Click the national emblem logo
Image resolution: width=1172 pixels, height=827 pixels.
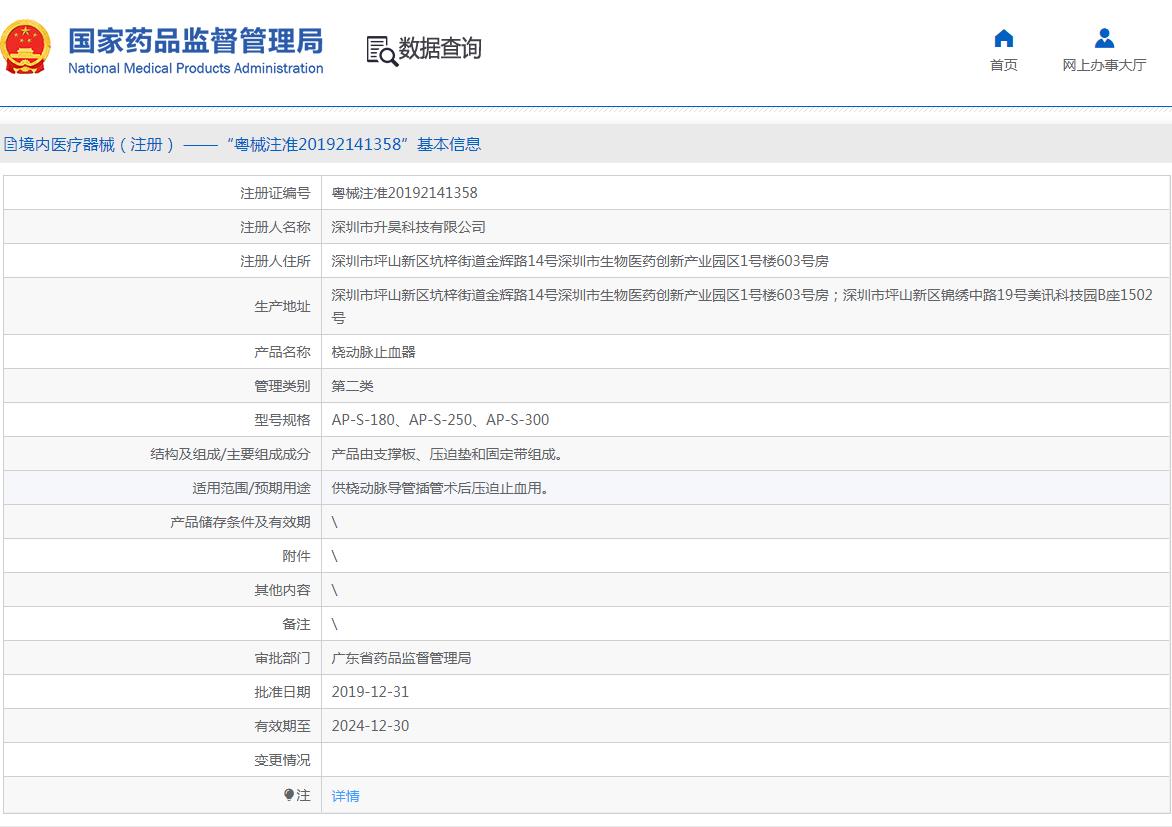(x=27, y=48)
